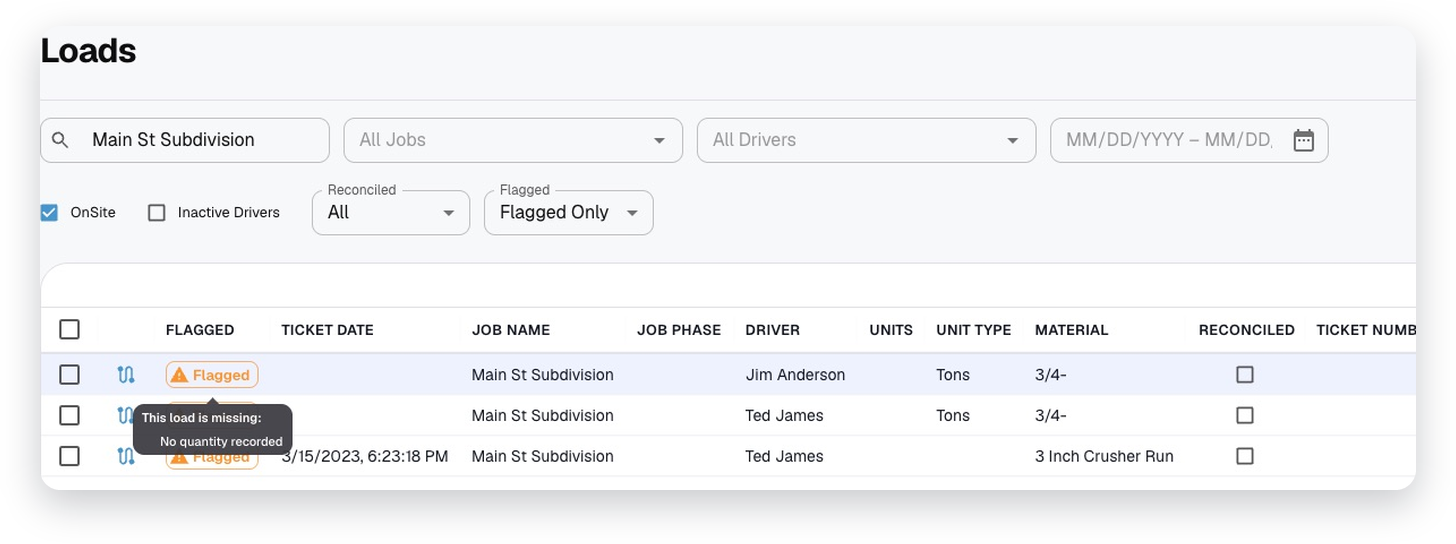Open the All Drivers dropdown
The width and height of the screenshot is (1456, 544).
[x=866, y=140]
